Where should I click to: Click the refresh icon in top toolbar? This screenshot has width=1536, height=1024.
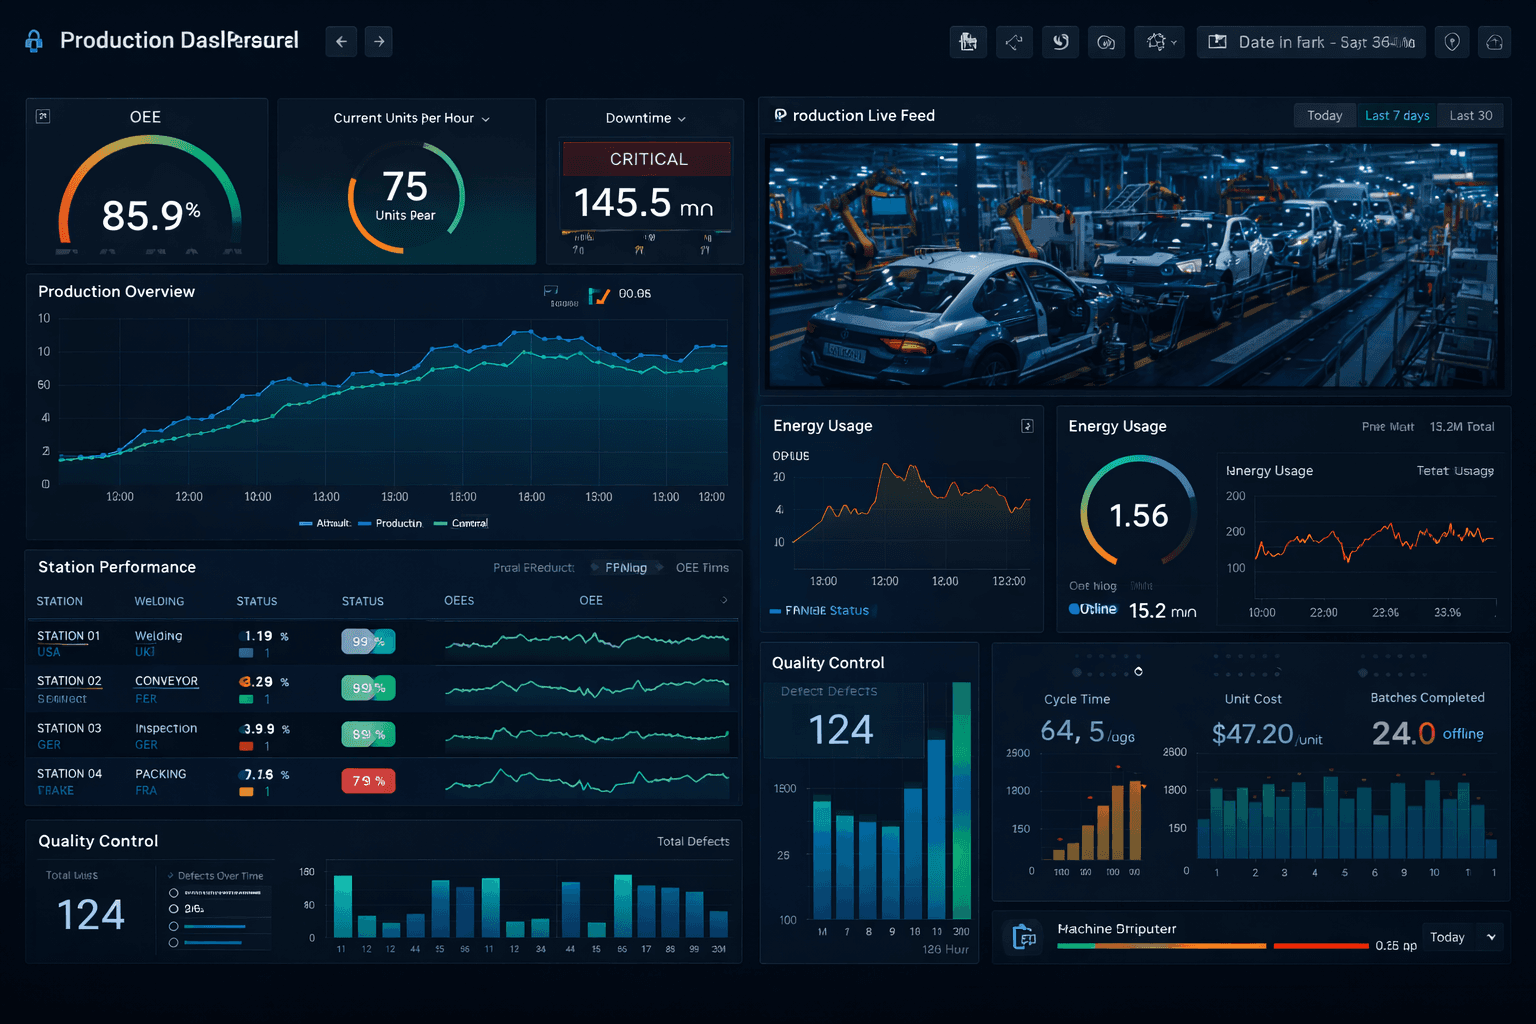click(x=1060, y=42)
